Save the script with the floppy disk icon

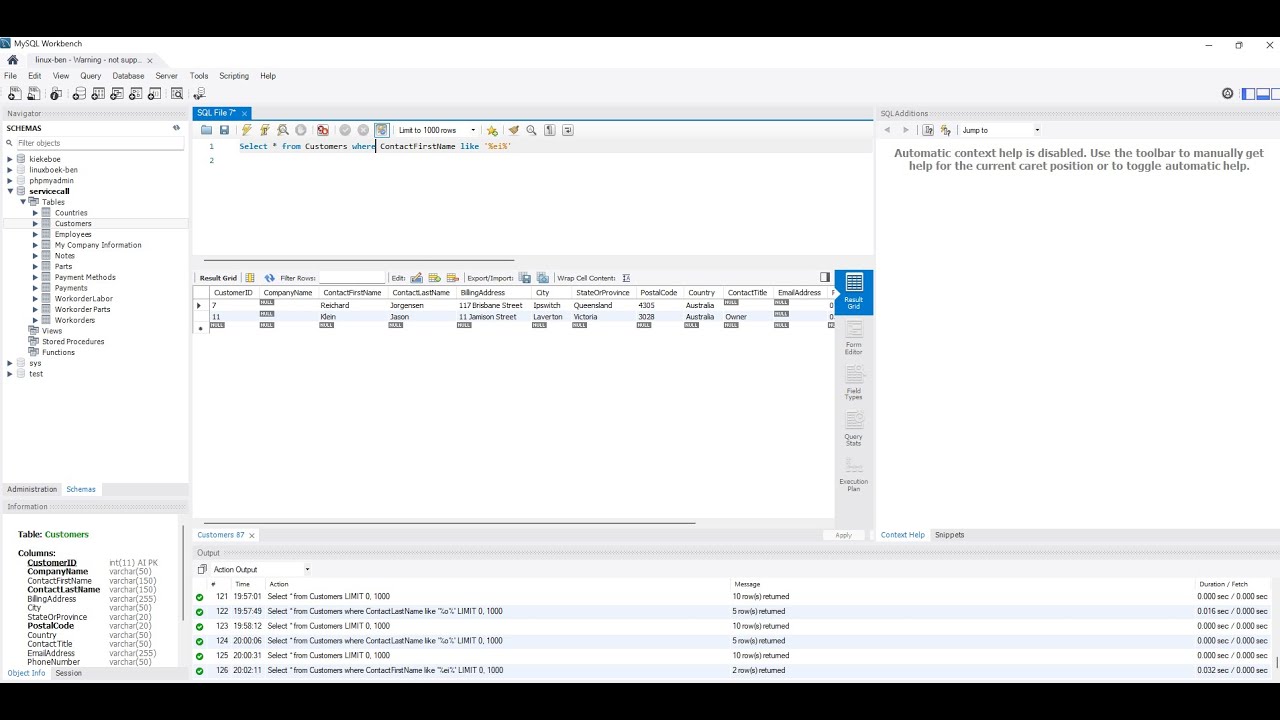(224, 130)
